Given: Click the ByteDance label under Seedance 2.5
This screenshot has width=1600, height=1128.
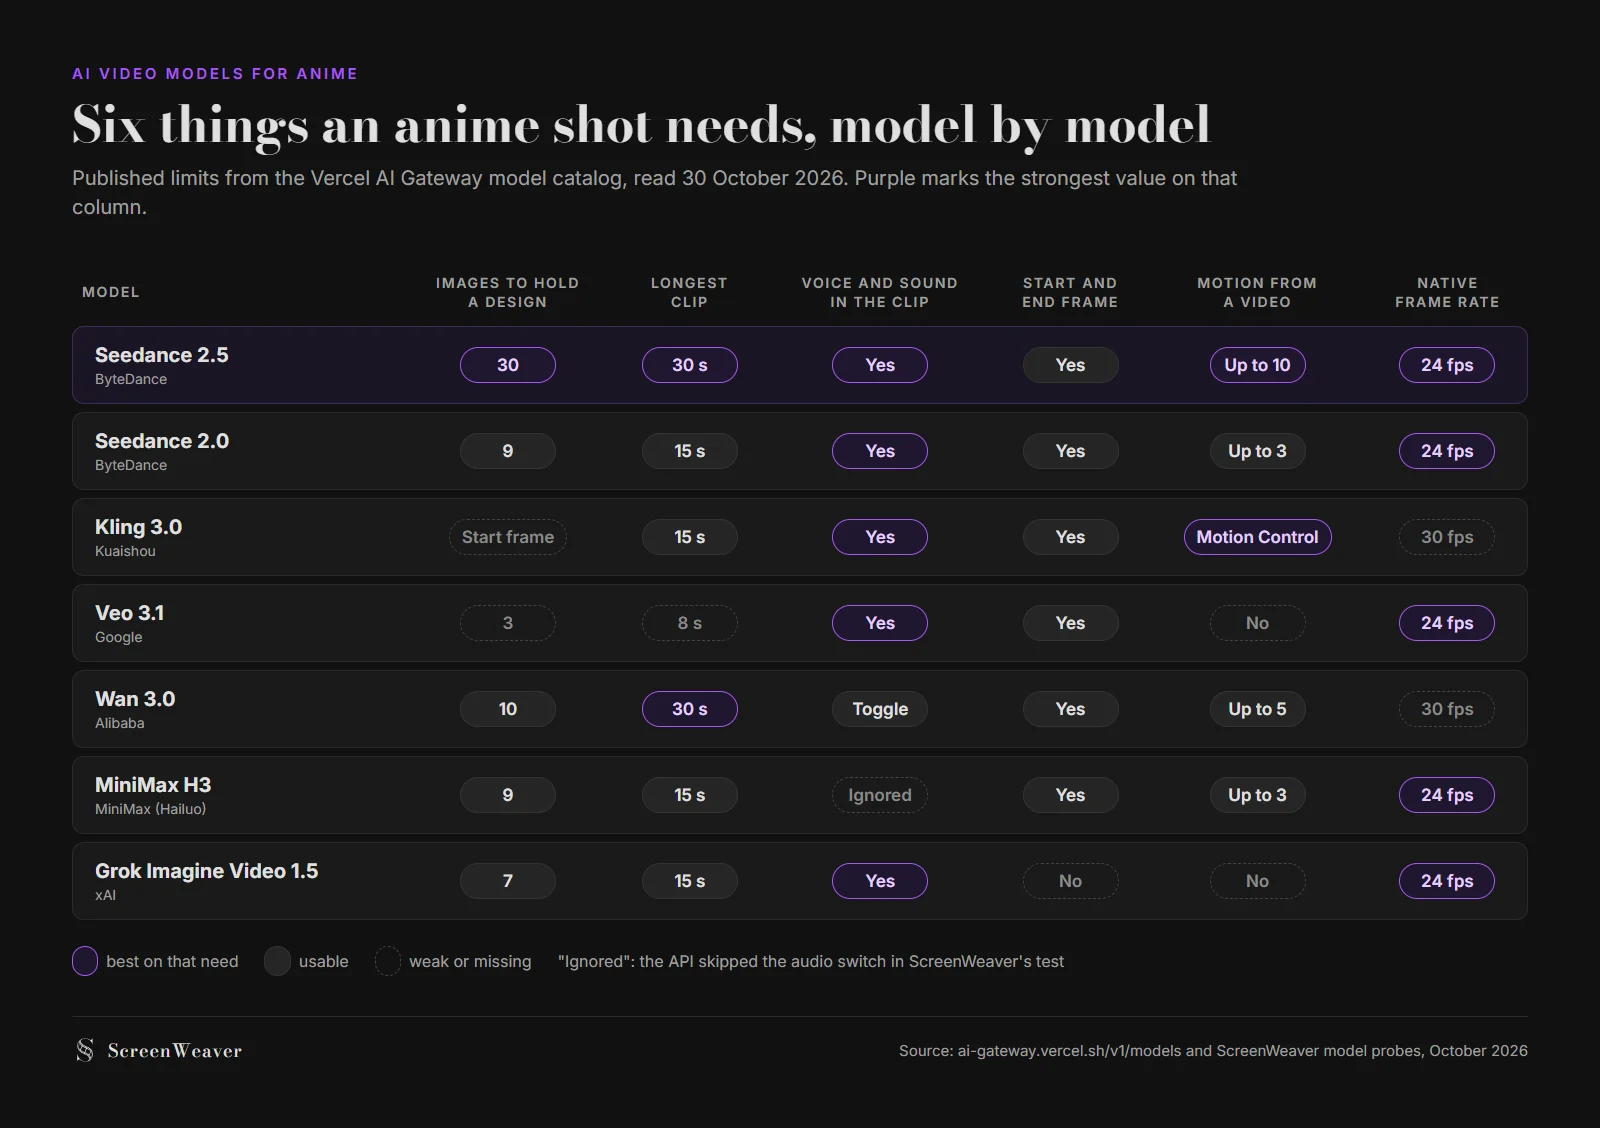Looking at the screenshot, I should click(131, 379).
